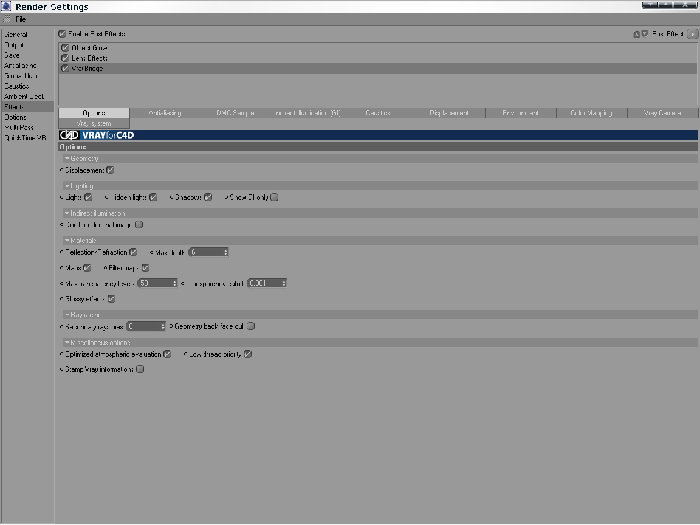Toggle Reflection/Refraction checkbox
Viewport: 700px width, 525px height.
(x=133, y=252)
